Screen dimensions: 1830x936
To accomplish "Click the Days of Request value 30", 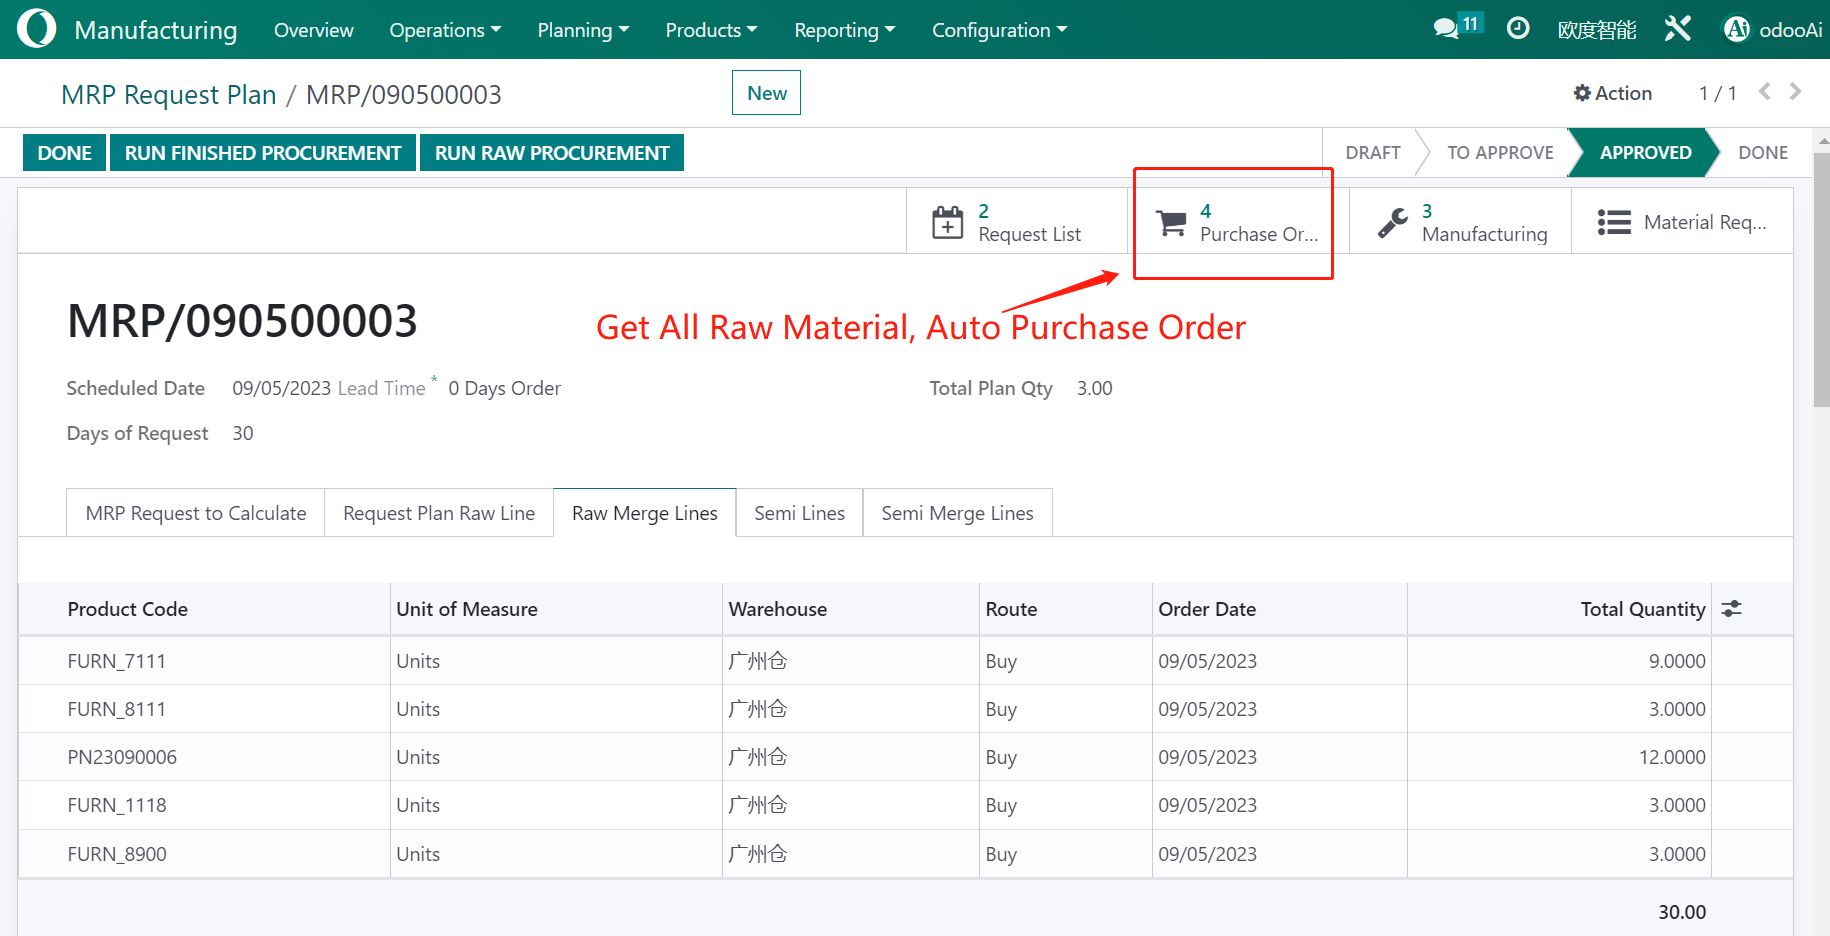I will coord(243,433).
